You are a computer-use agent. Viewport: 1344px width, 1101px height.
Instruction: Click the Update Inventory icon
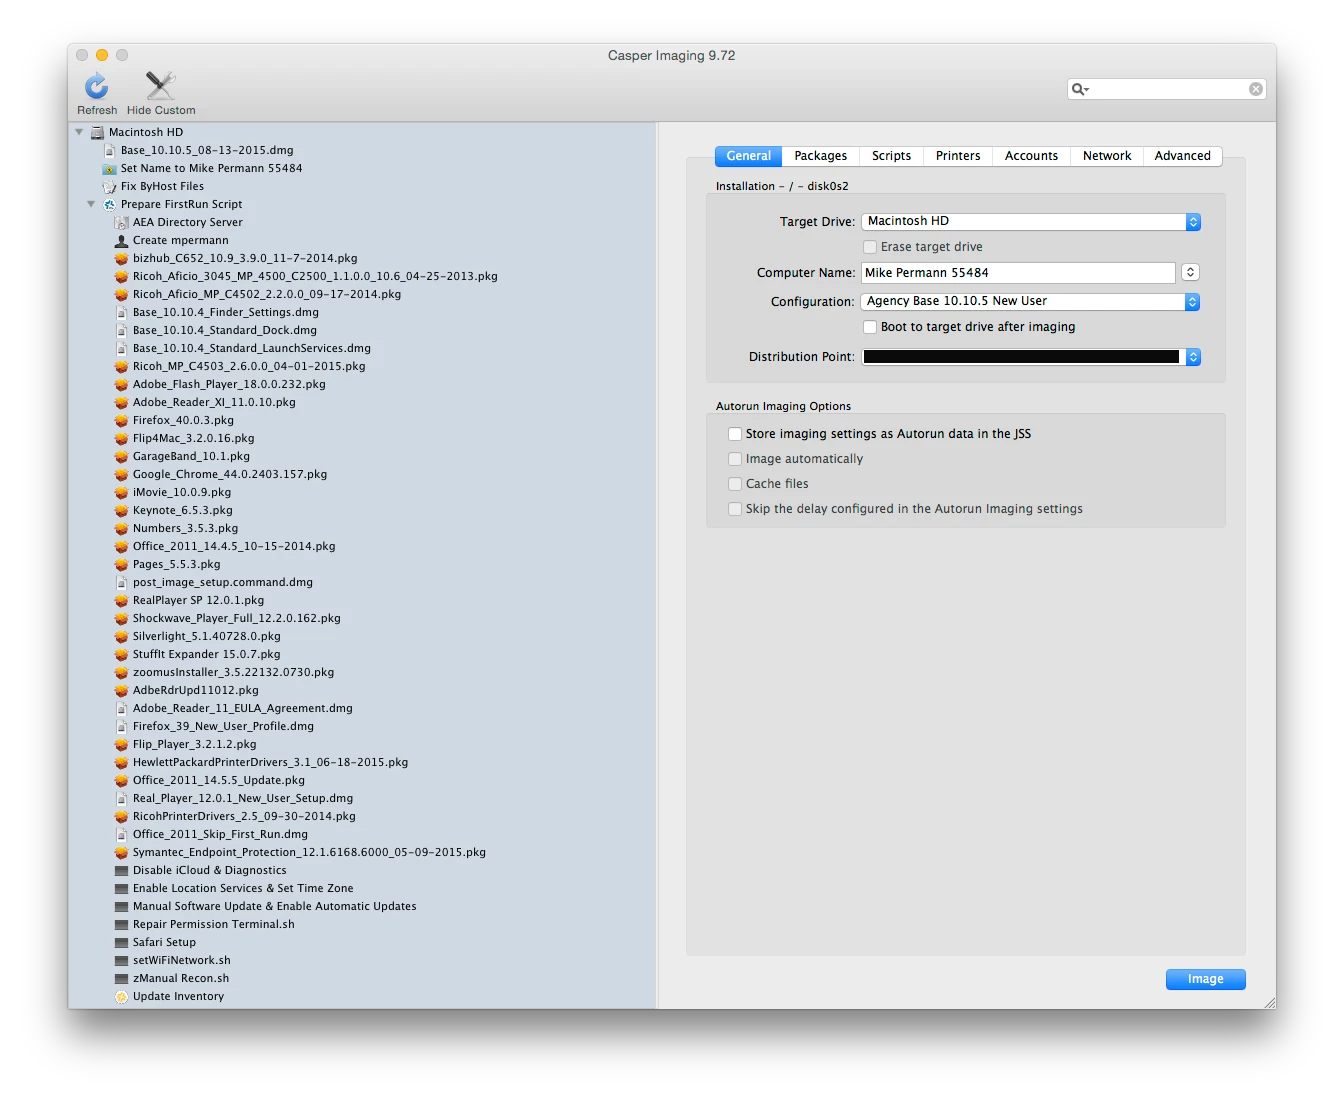pos(121,996)
